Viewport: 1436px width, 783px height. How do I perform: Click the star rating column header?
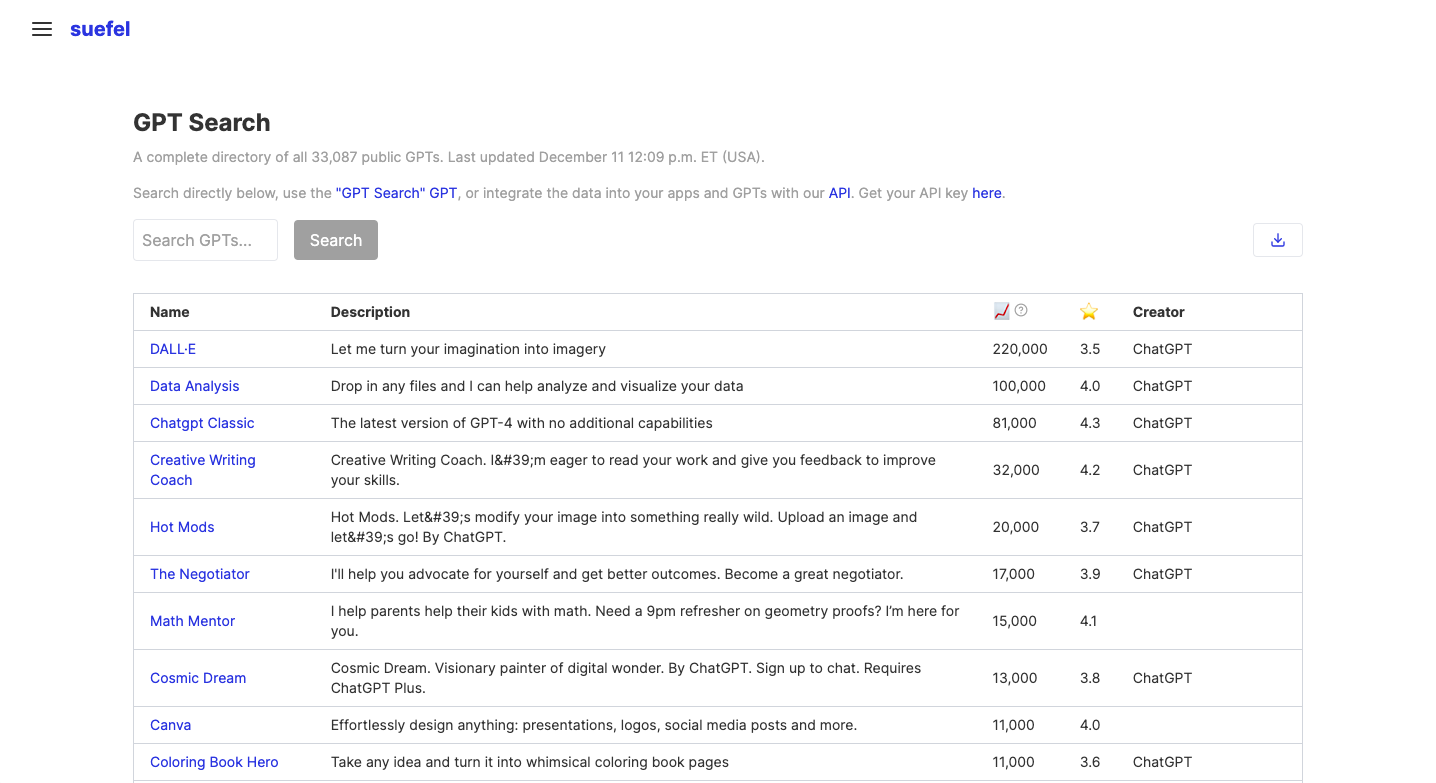[1089, 312]
